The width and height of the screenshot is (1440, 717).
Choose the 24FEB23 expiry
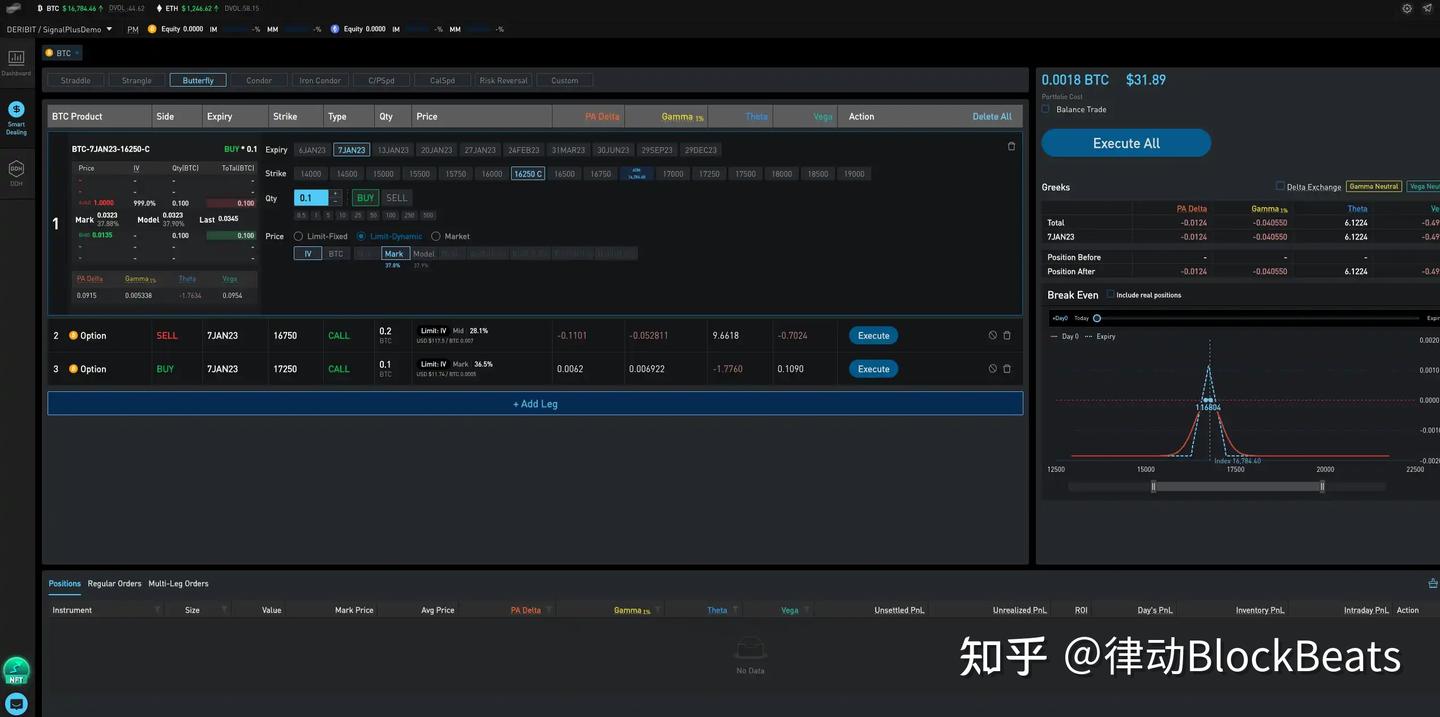click(x=523, y=150)
